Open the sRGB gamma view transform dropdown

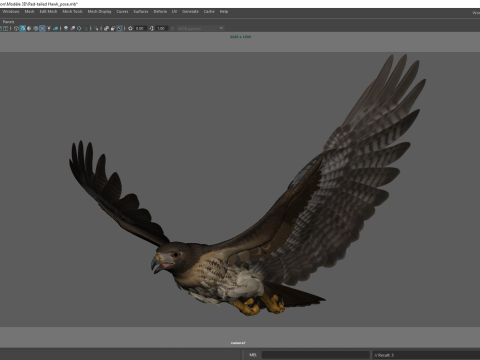[x=200, y=28]
